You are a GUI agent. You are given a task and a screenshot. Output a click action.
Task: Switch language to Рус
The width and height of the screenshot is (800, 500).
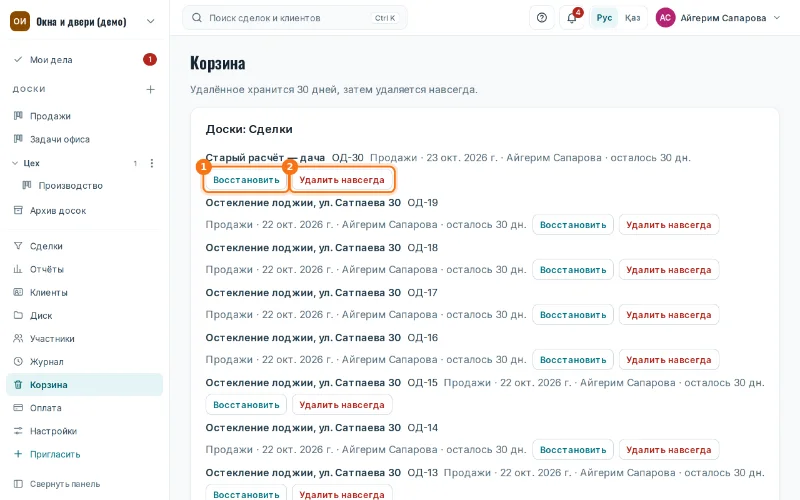pos(604,18)
